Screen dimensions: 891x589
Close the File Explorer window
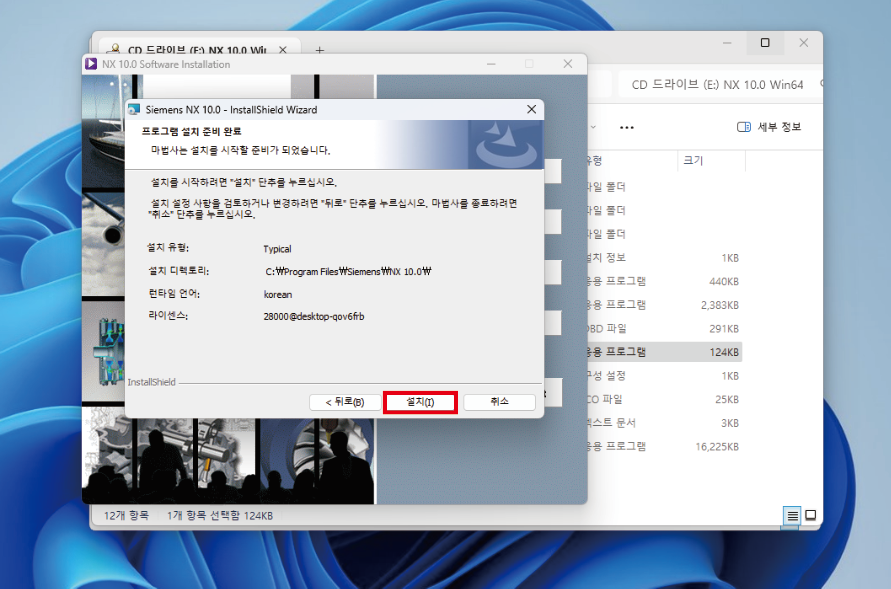click(x=803, y=43)
